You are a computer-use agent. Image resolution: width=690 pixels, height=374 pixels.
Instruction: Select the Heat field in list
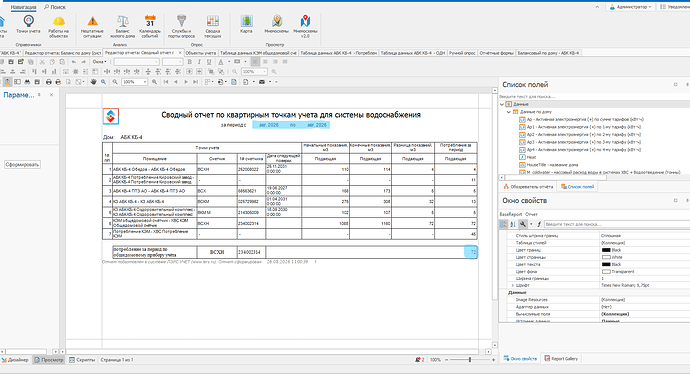point(528,158)
